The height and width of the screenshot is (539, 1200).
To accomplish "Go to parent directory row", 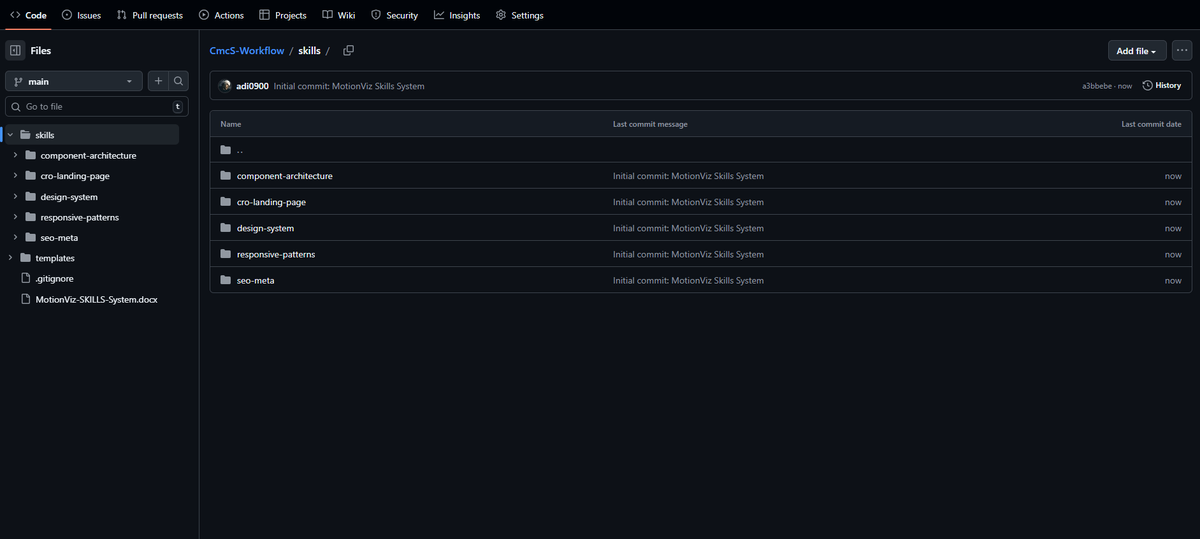I will (x=701, y=150).
